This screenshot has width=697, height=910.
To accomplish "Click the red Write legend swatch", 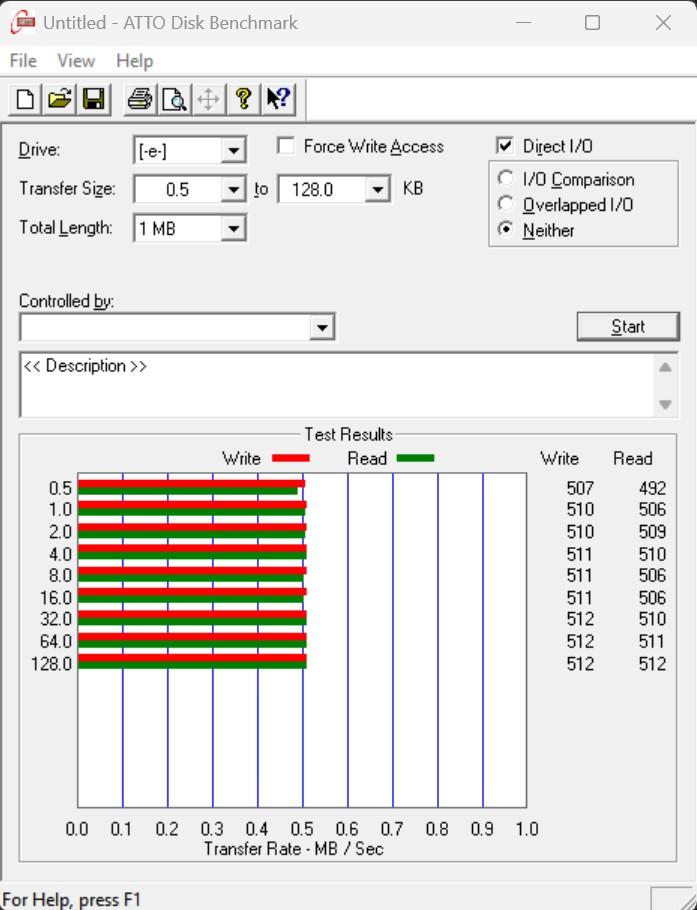I will (291, 458).
